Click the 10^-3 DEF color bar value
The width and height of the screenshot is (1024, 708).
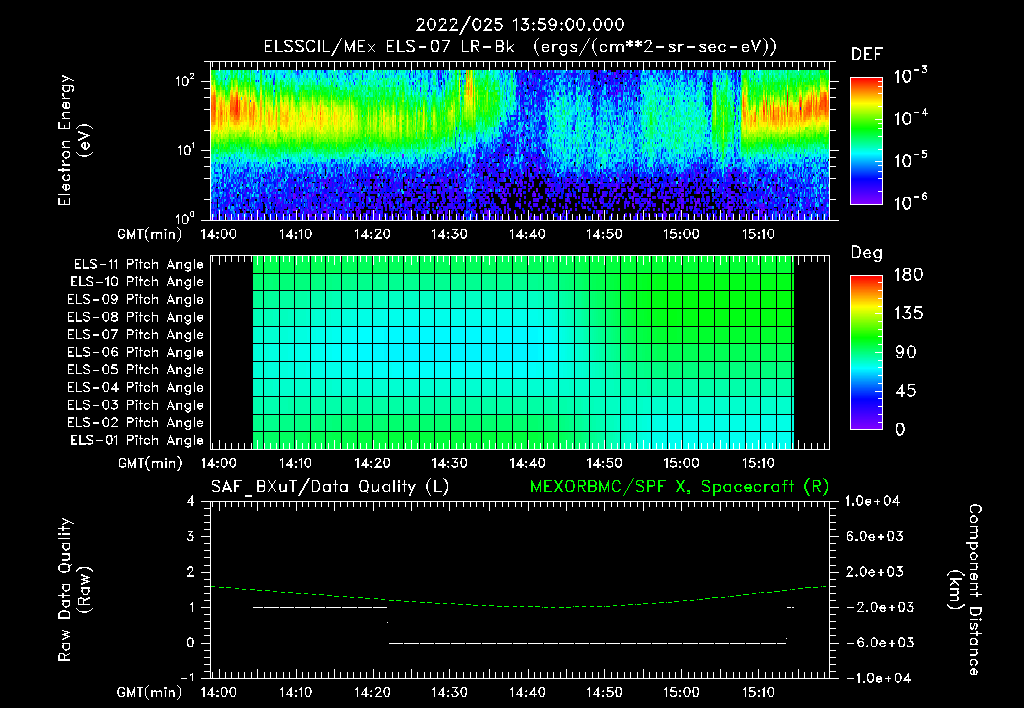910,75
